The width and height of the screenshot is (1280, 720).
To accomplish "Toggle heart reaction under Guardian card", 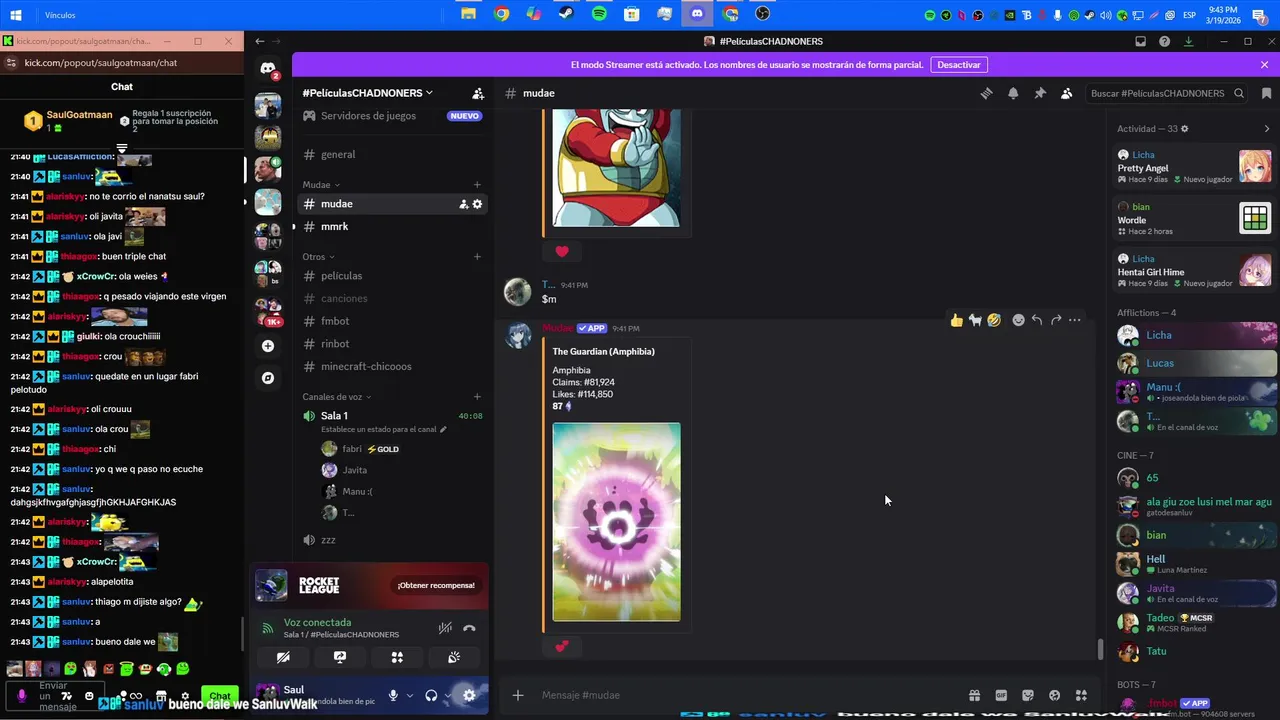I will (x=561, y=647).
